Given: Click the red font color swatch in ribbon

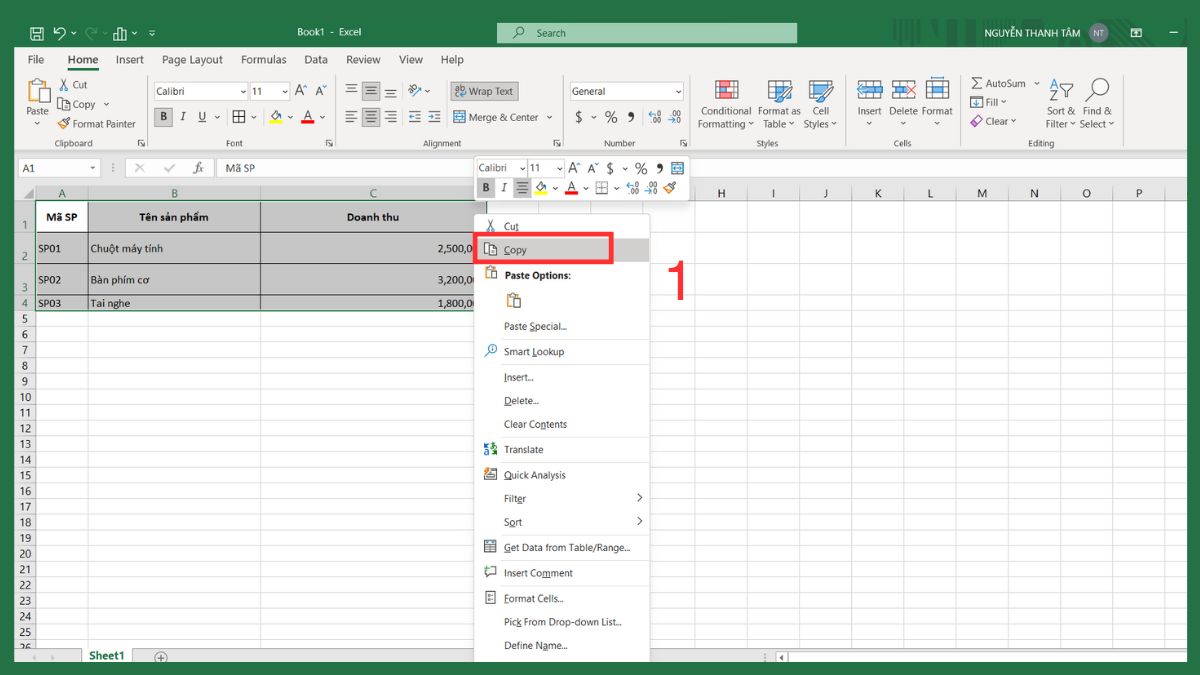Looking at the screenshot, I should click(307, 117).
